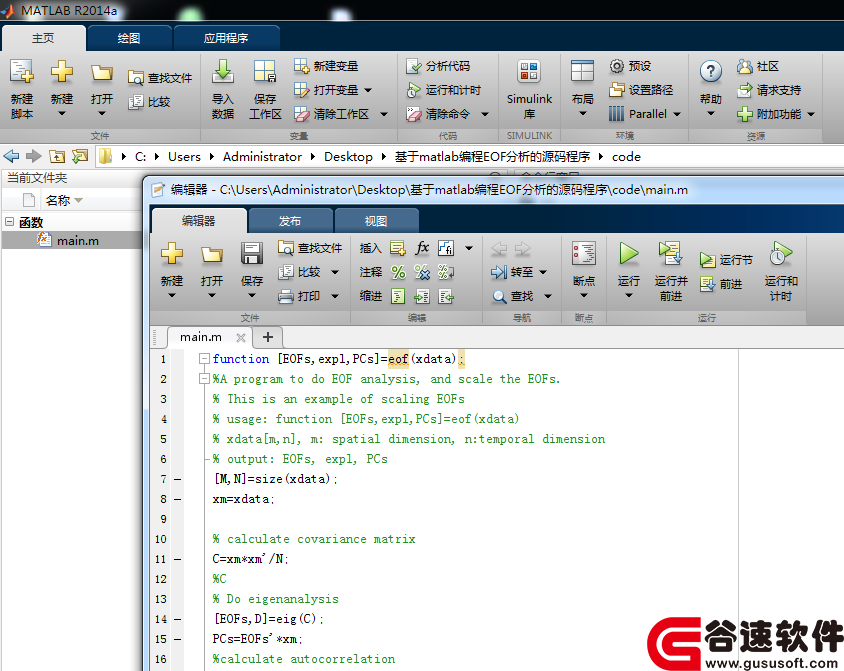Click Compare (比较) in main toolbar
The height and width of the screenshot is (671, 844).
pos(149,102)
